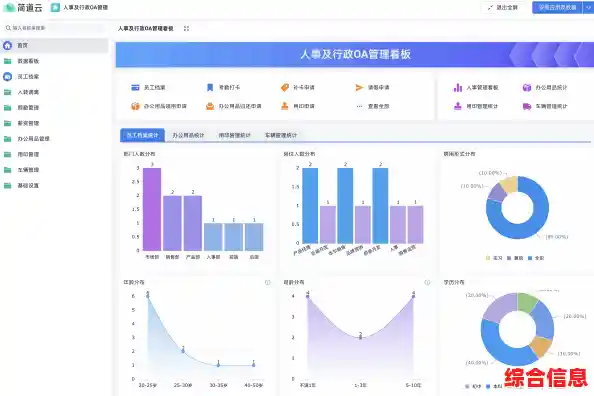
Task: Click the info icon on 司龄分布 chart
Action: [x=427, y=282]
